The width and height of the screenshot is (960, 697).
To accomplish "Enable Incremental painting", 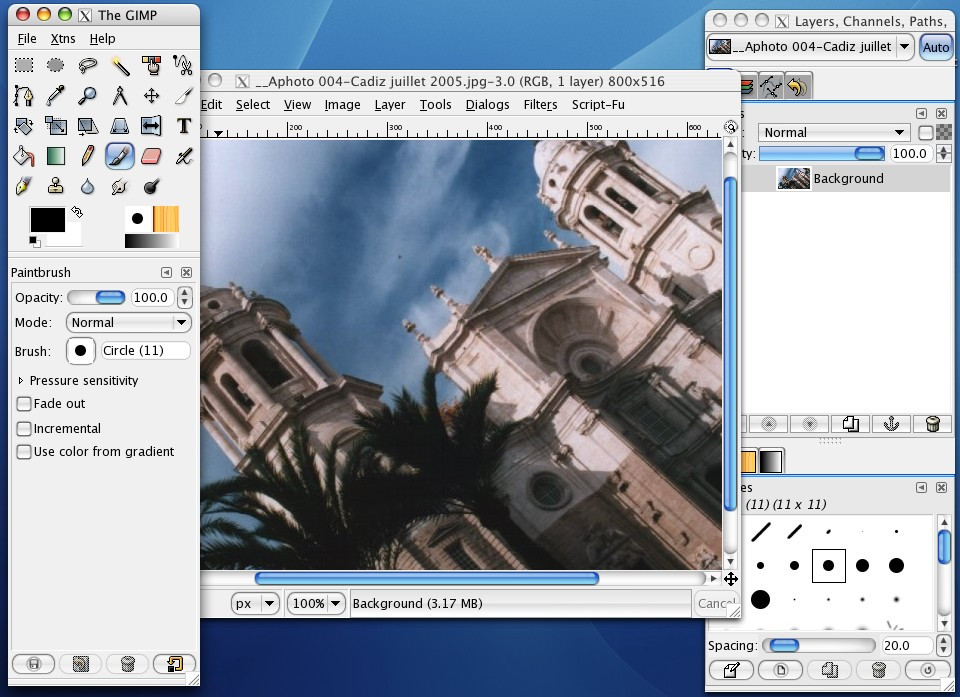I will [x=24, y=428].
